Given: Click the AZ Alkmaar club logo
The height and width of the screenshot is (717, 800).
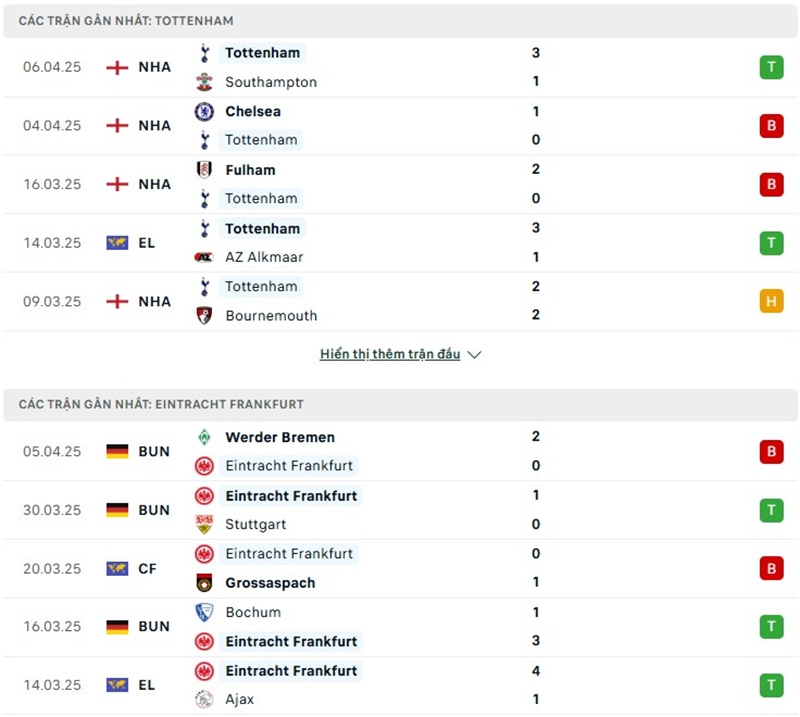Looking at the screenshot, I should click(x=204, y=257).
